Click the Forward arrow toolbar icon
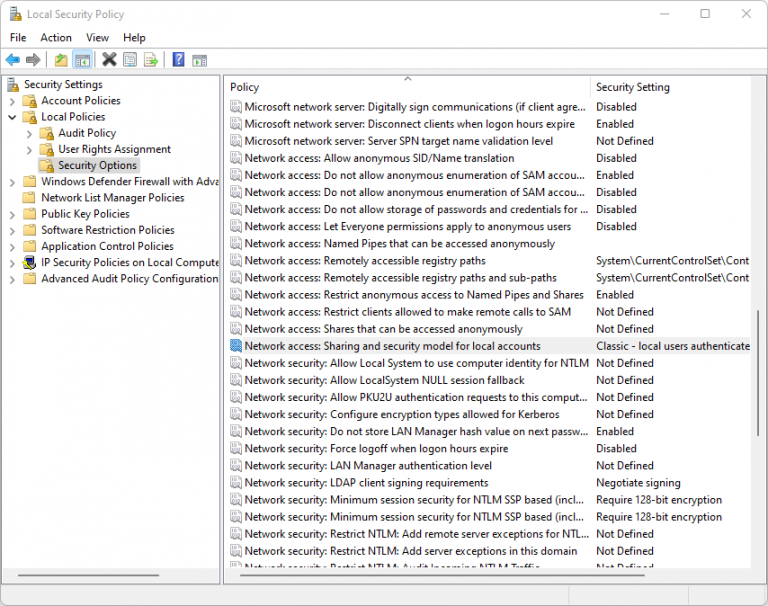The image size is (768, 606). [x=33, y=60]
